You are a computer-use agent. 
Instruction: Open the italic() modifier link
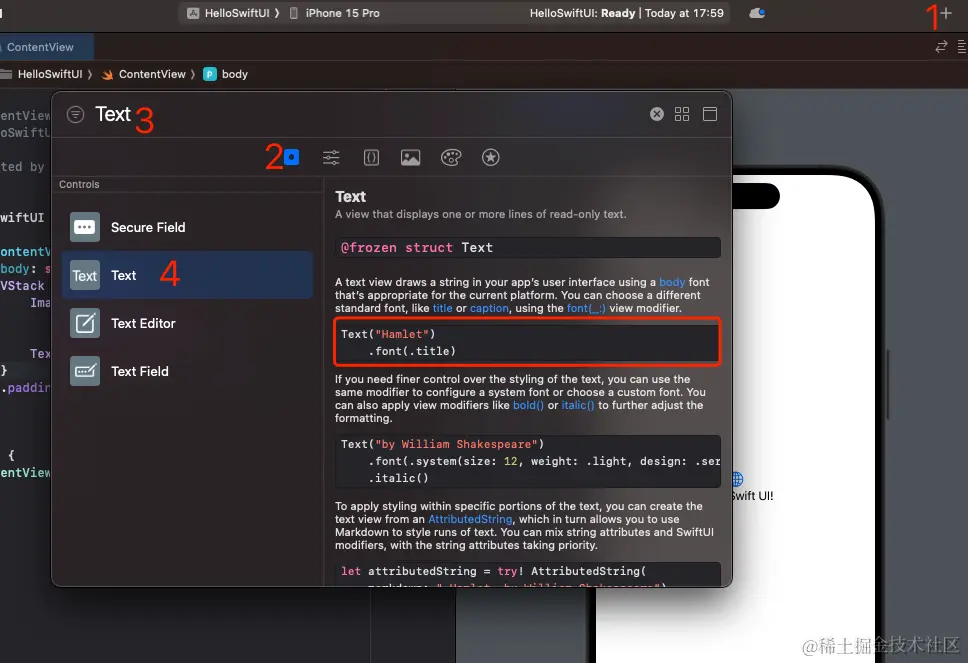[578, 405]
